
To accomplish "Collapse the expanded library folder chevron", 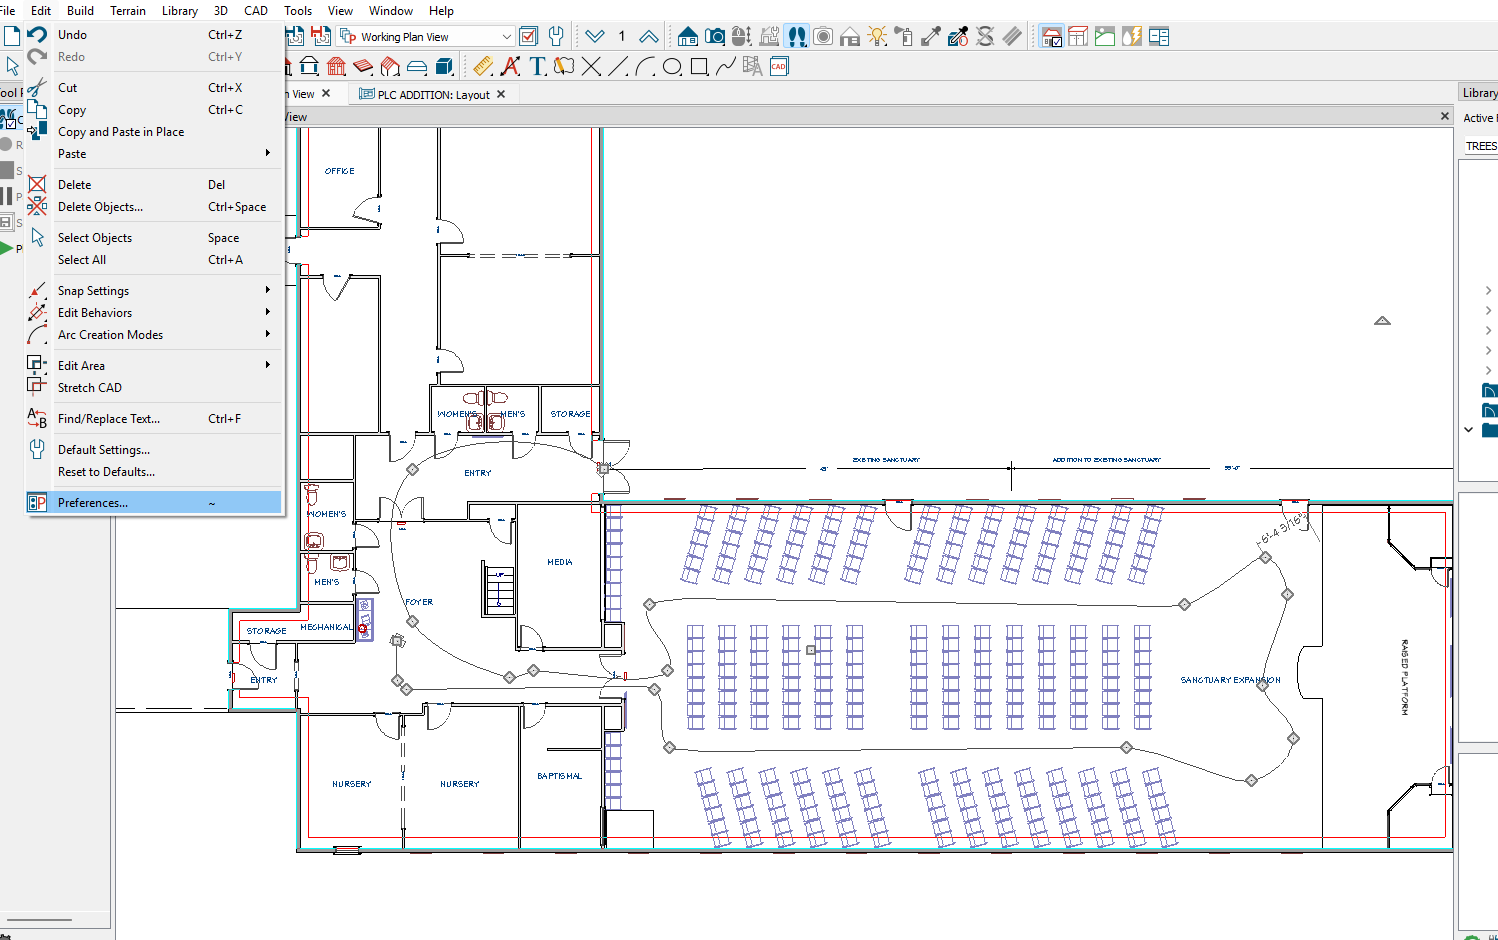I will click(x=1468, y=430).
